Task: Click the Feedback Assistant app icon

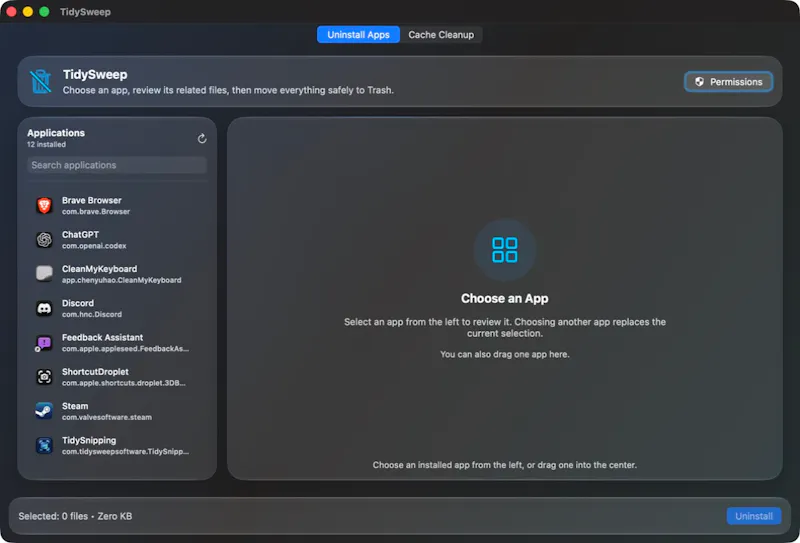Action: coord(44,343)
